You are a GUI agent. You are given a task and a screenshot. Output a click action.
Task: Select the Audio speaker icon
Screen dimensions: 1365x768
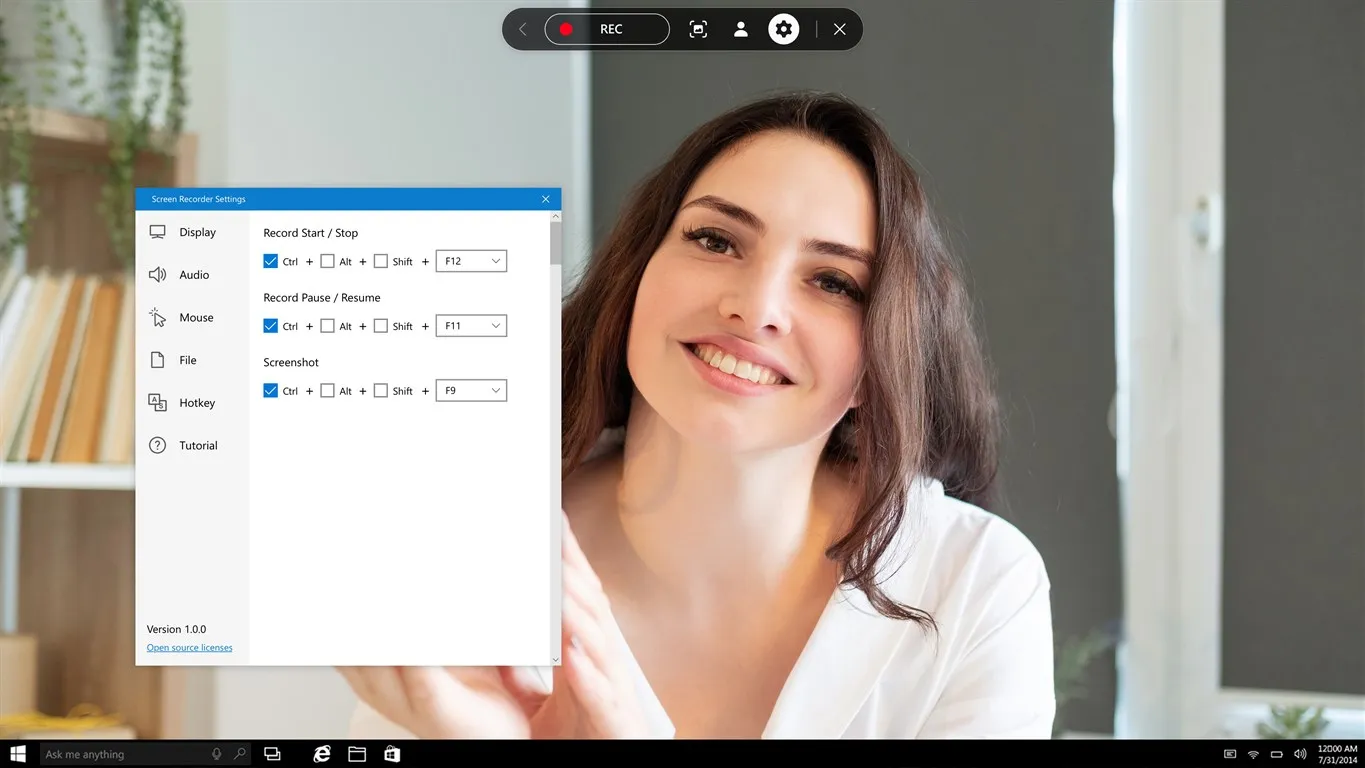[157, 274]
